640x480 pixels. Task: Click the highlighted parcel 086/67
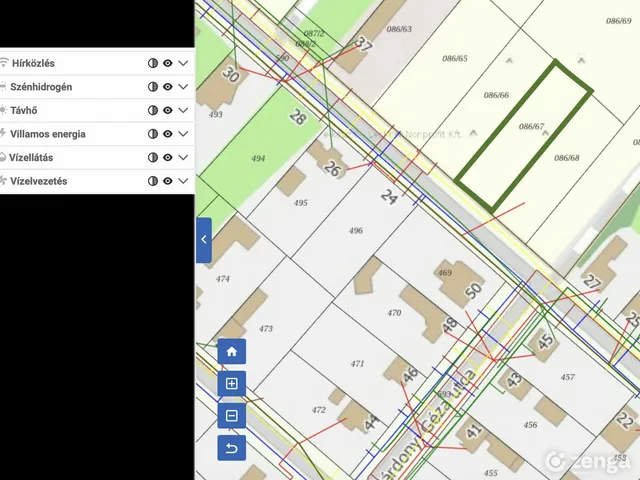point(524,137)
